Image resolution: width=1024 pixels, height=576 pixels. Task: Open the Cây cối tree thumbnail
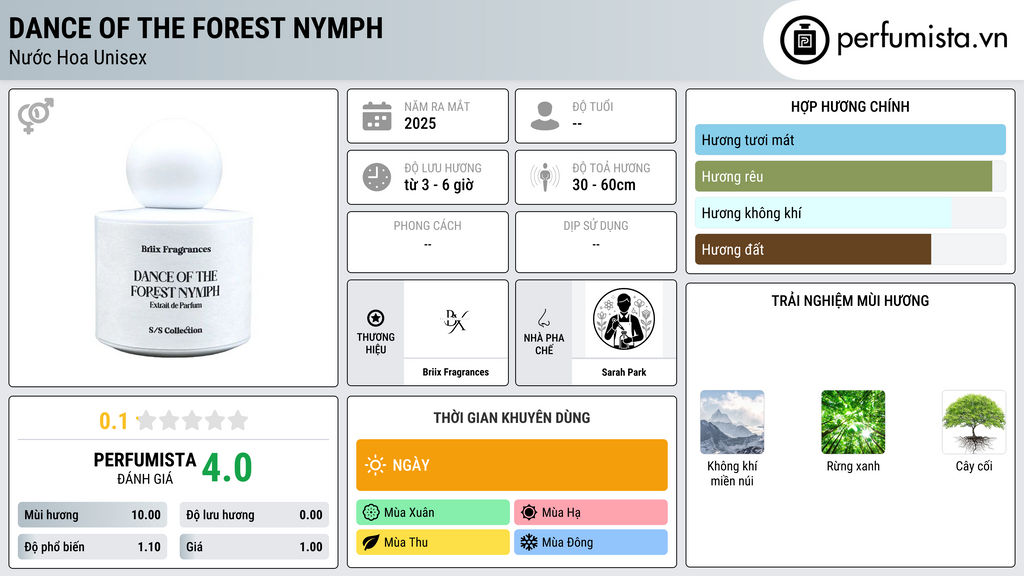(x=974, y=422)
